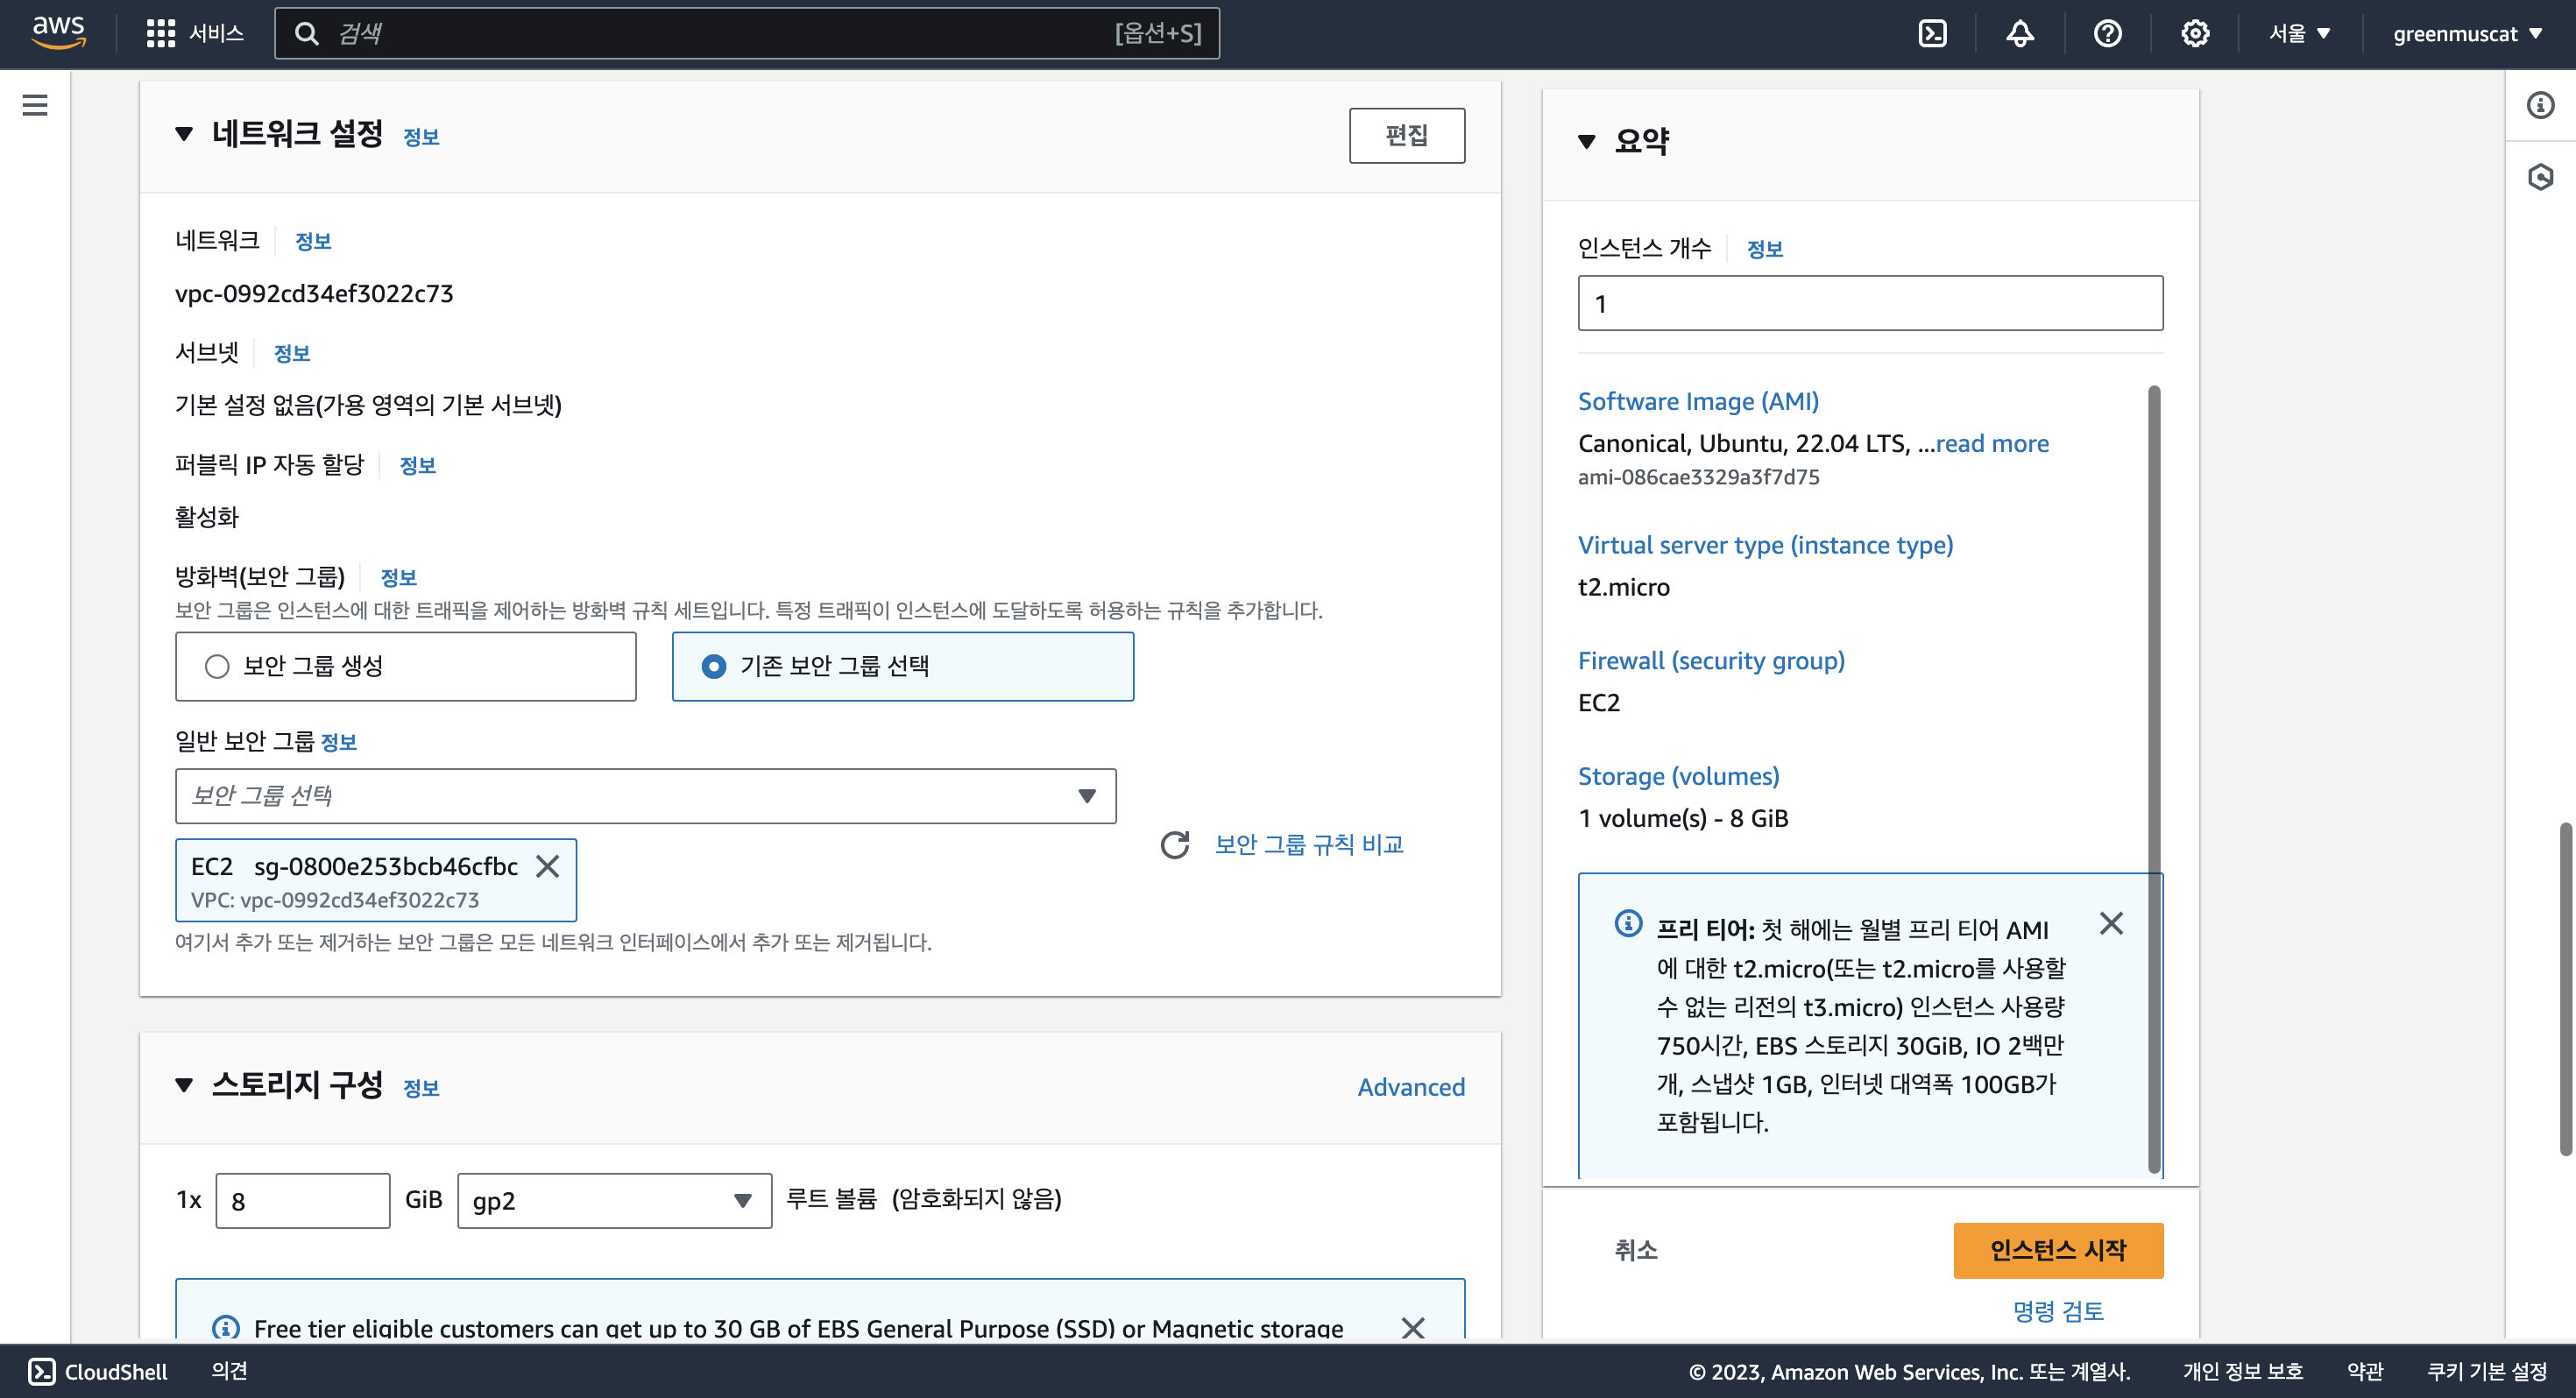The width and height of the screenshot is (2576, 1398).
Task: Open the Virtual server type summary link
Action: [x=1765, y=545]
